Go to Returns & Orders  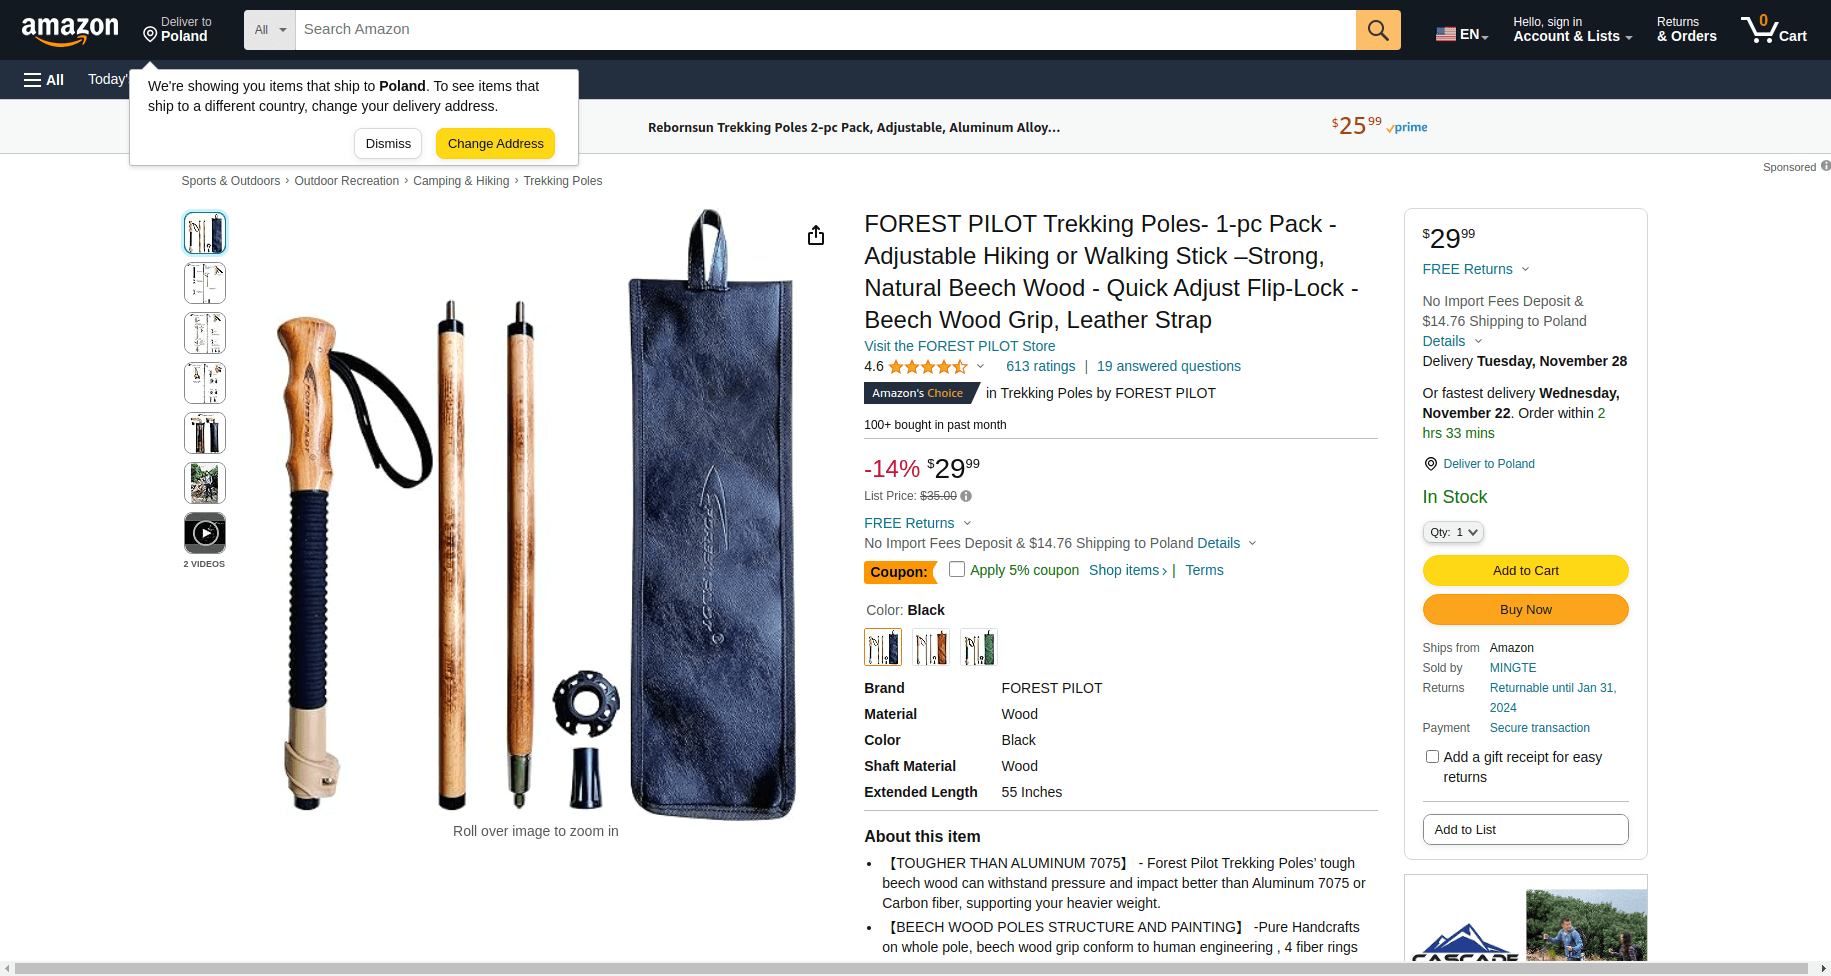(1686, 30)
